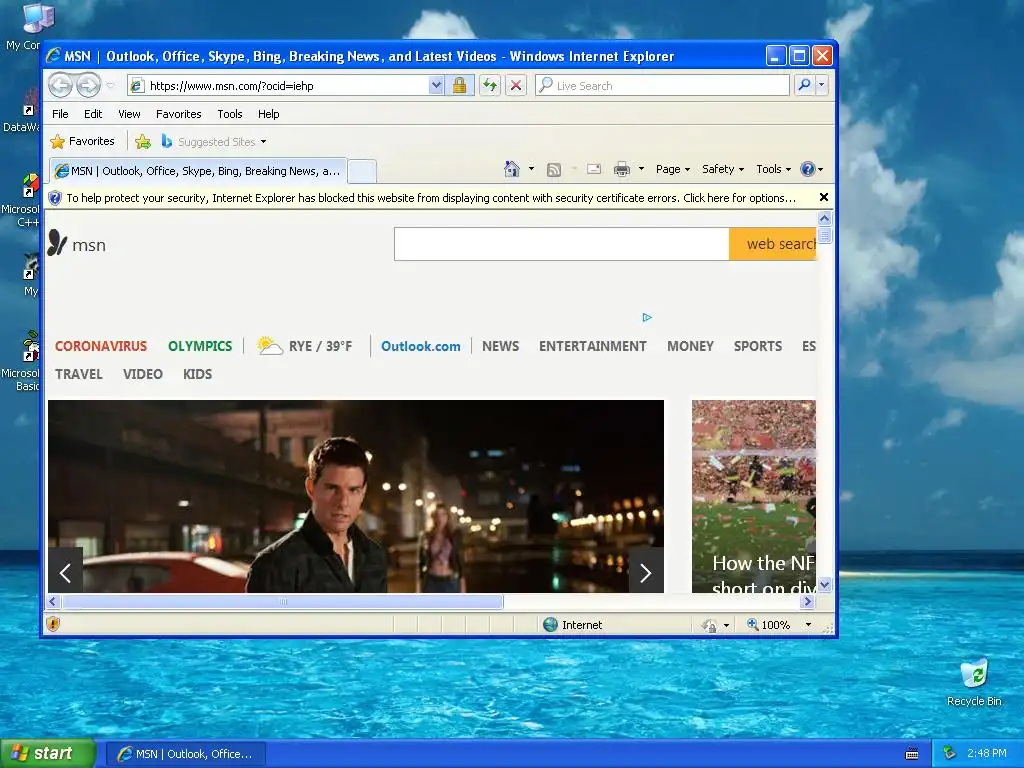1024x768 pixels.
Task: Click the security lock icon in address bar
Action: pos(459,85)
